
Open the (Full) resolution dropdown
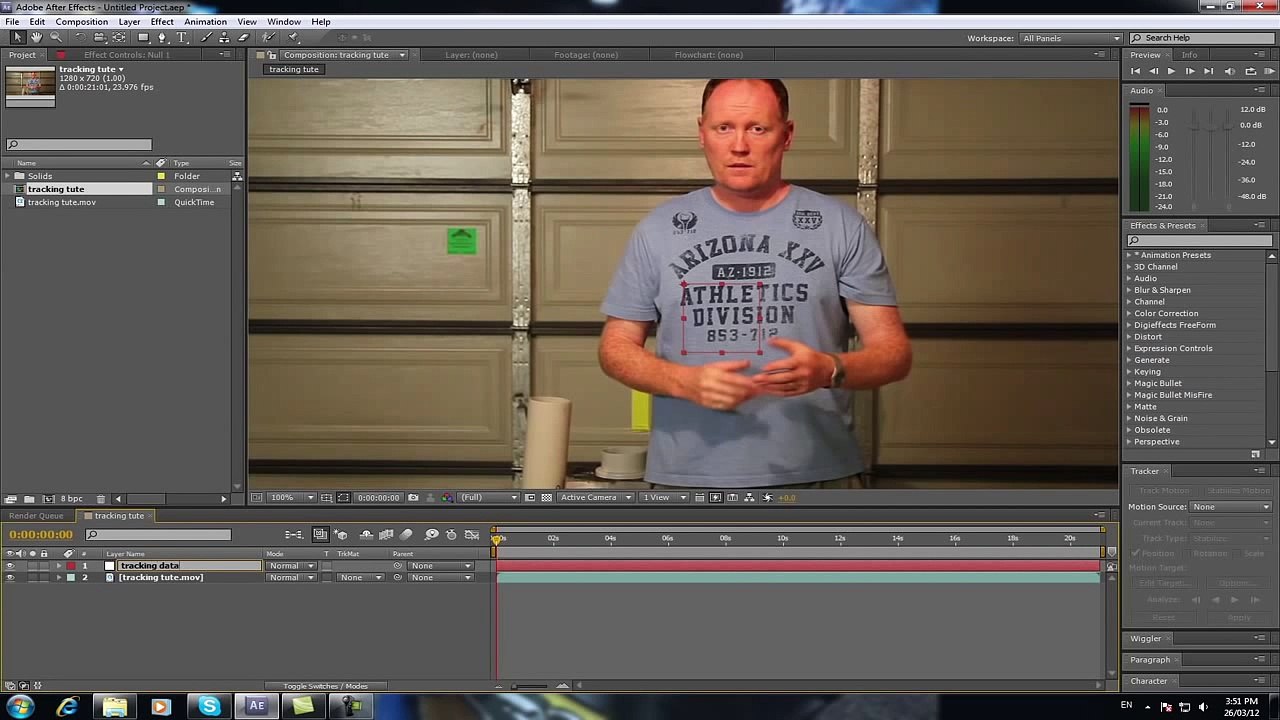tap(488, 497)
